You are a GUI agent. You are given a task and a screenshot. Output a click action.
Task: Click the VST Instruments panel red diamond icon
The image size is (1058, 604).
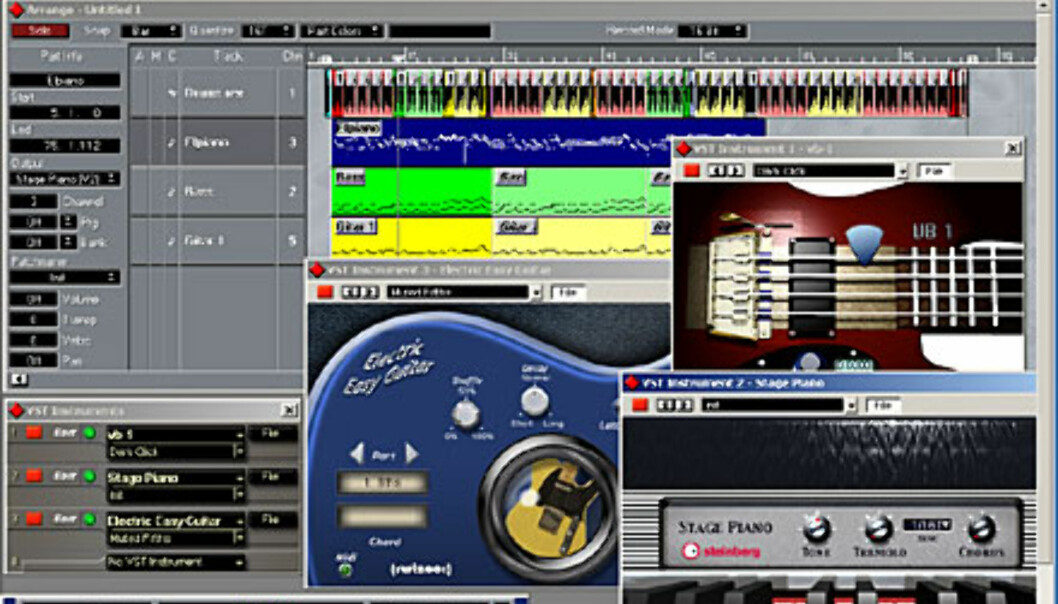click(x=16, y=410)
